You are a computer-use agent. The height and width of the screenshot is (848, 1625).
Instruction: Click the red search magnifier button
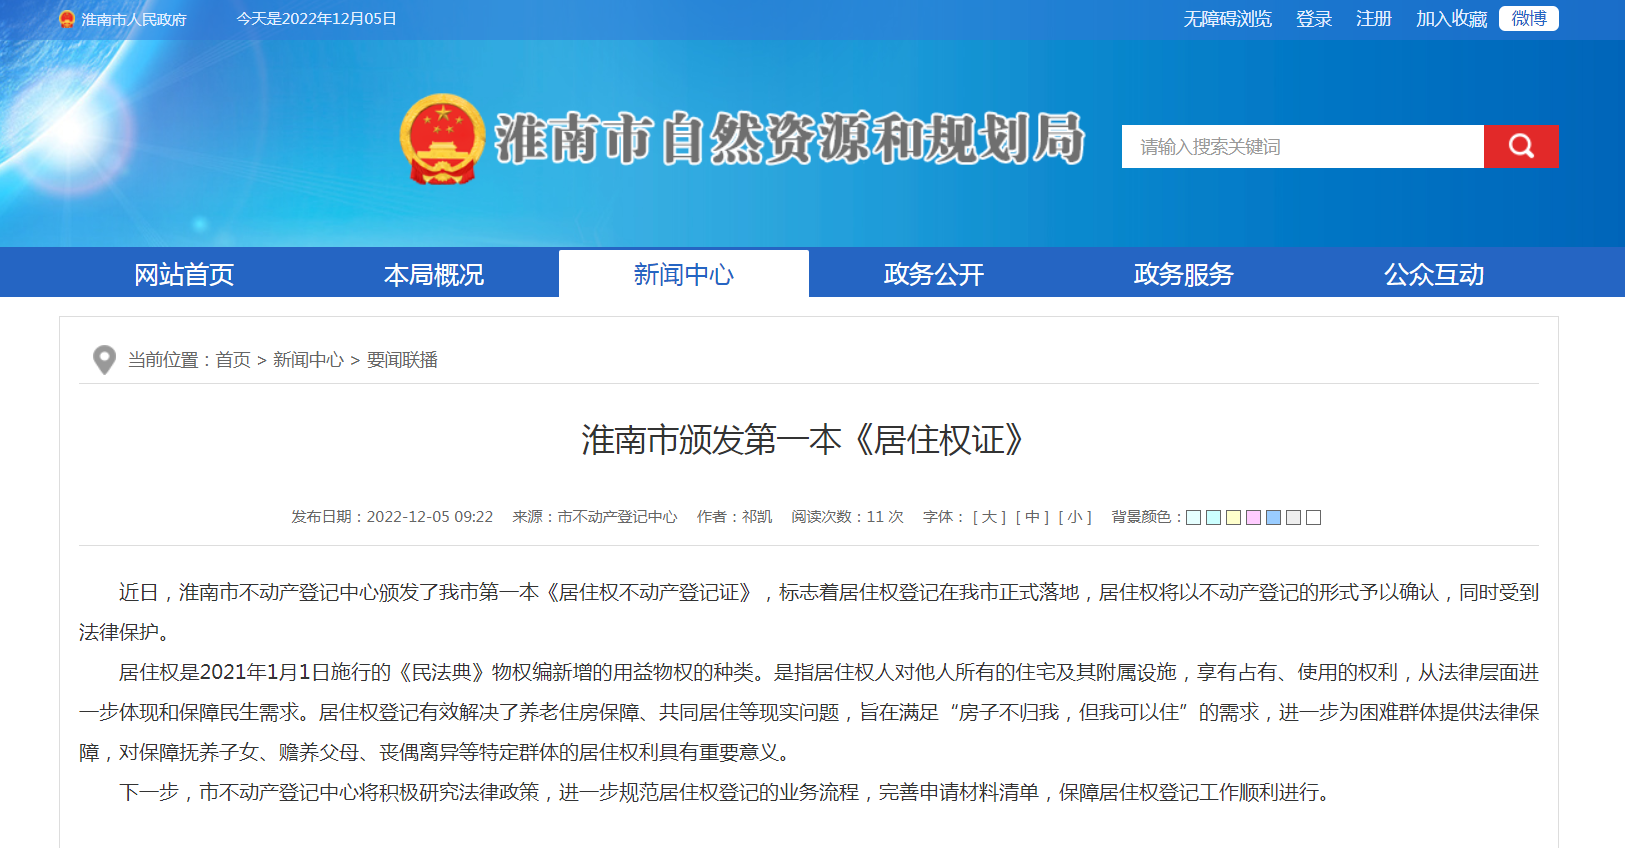(1520, 146)
